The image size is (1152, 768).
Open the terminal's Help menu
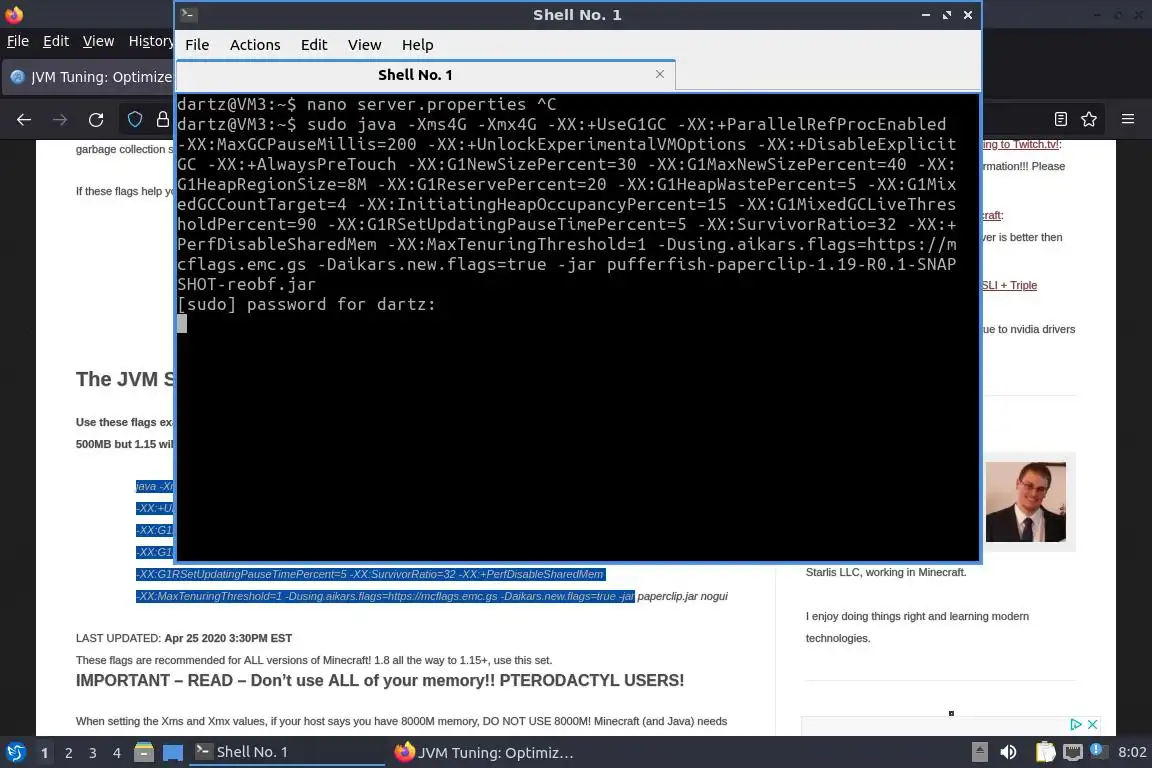click(417, 45)
